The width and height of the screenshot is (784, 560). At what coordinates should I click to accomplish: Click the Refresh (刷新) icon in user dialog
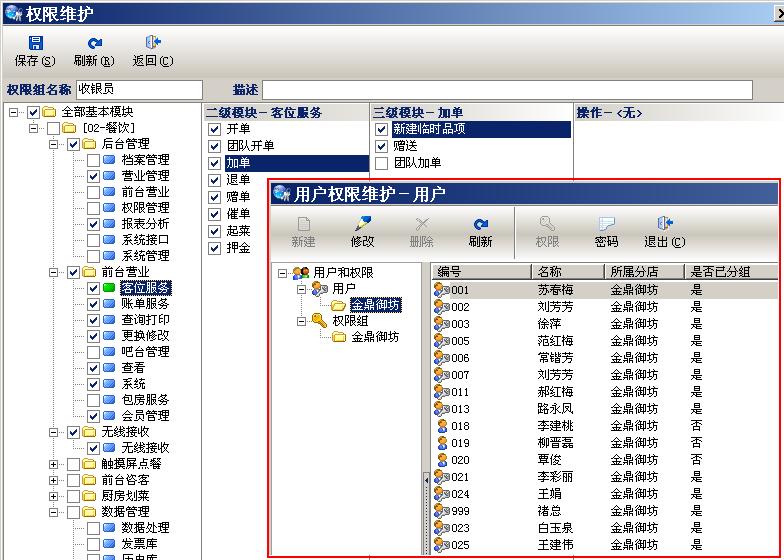480,224
